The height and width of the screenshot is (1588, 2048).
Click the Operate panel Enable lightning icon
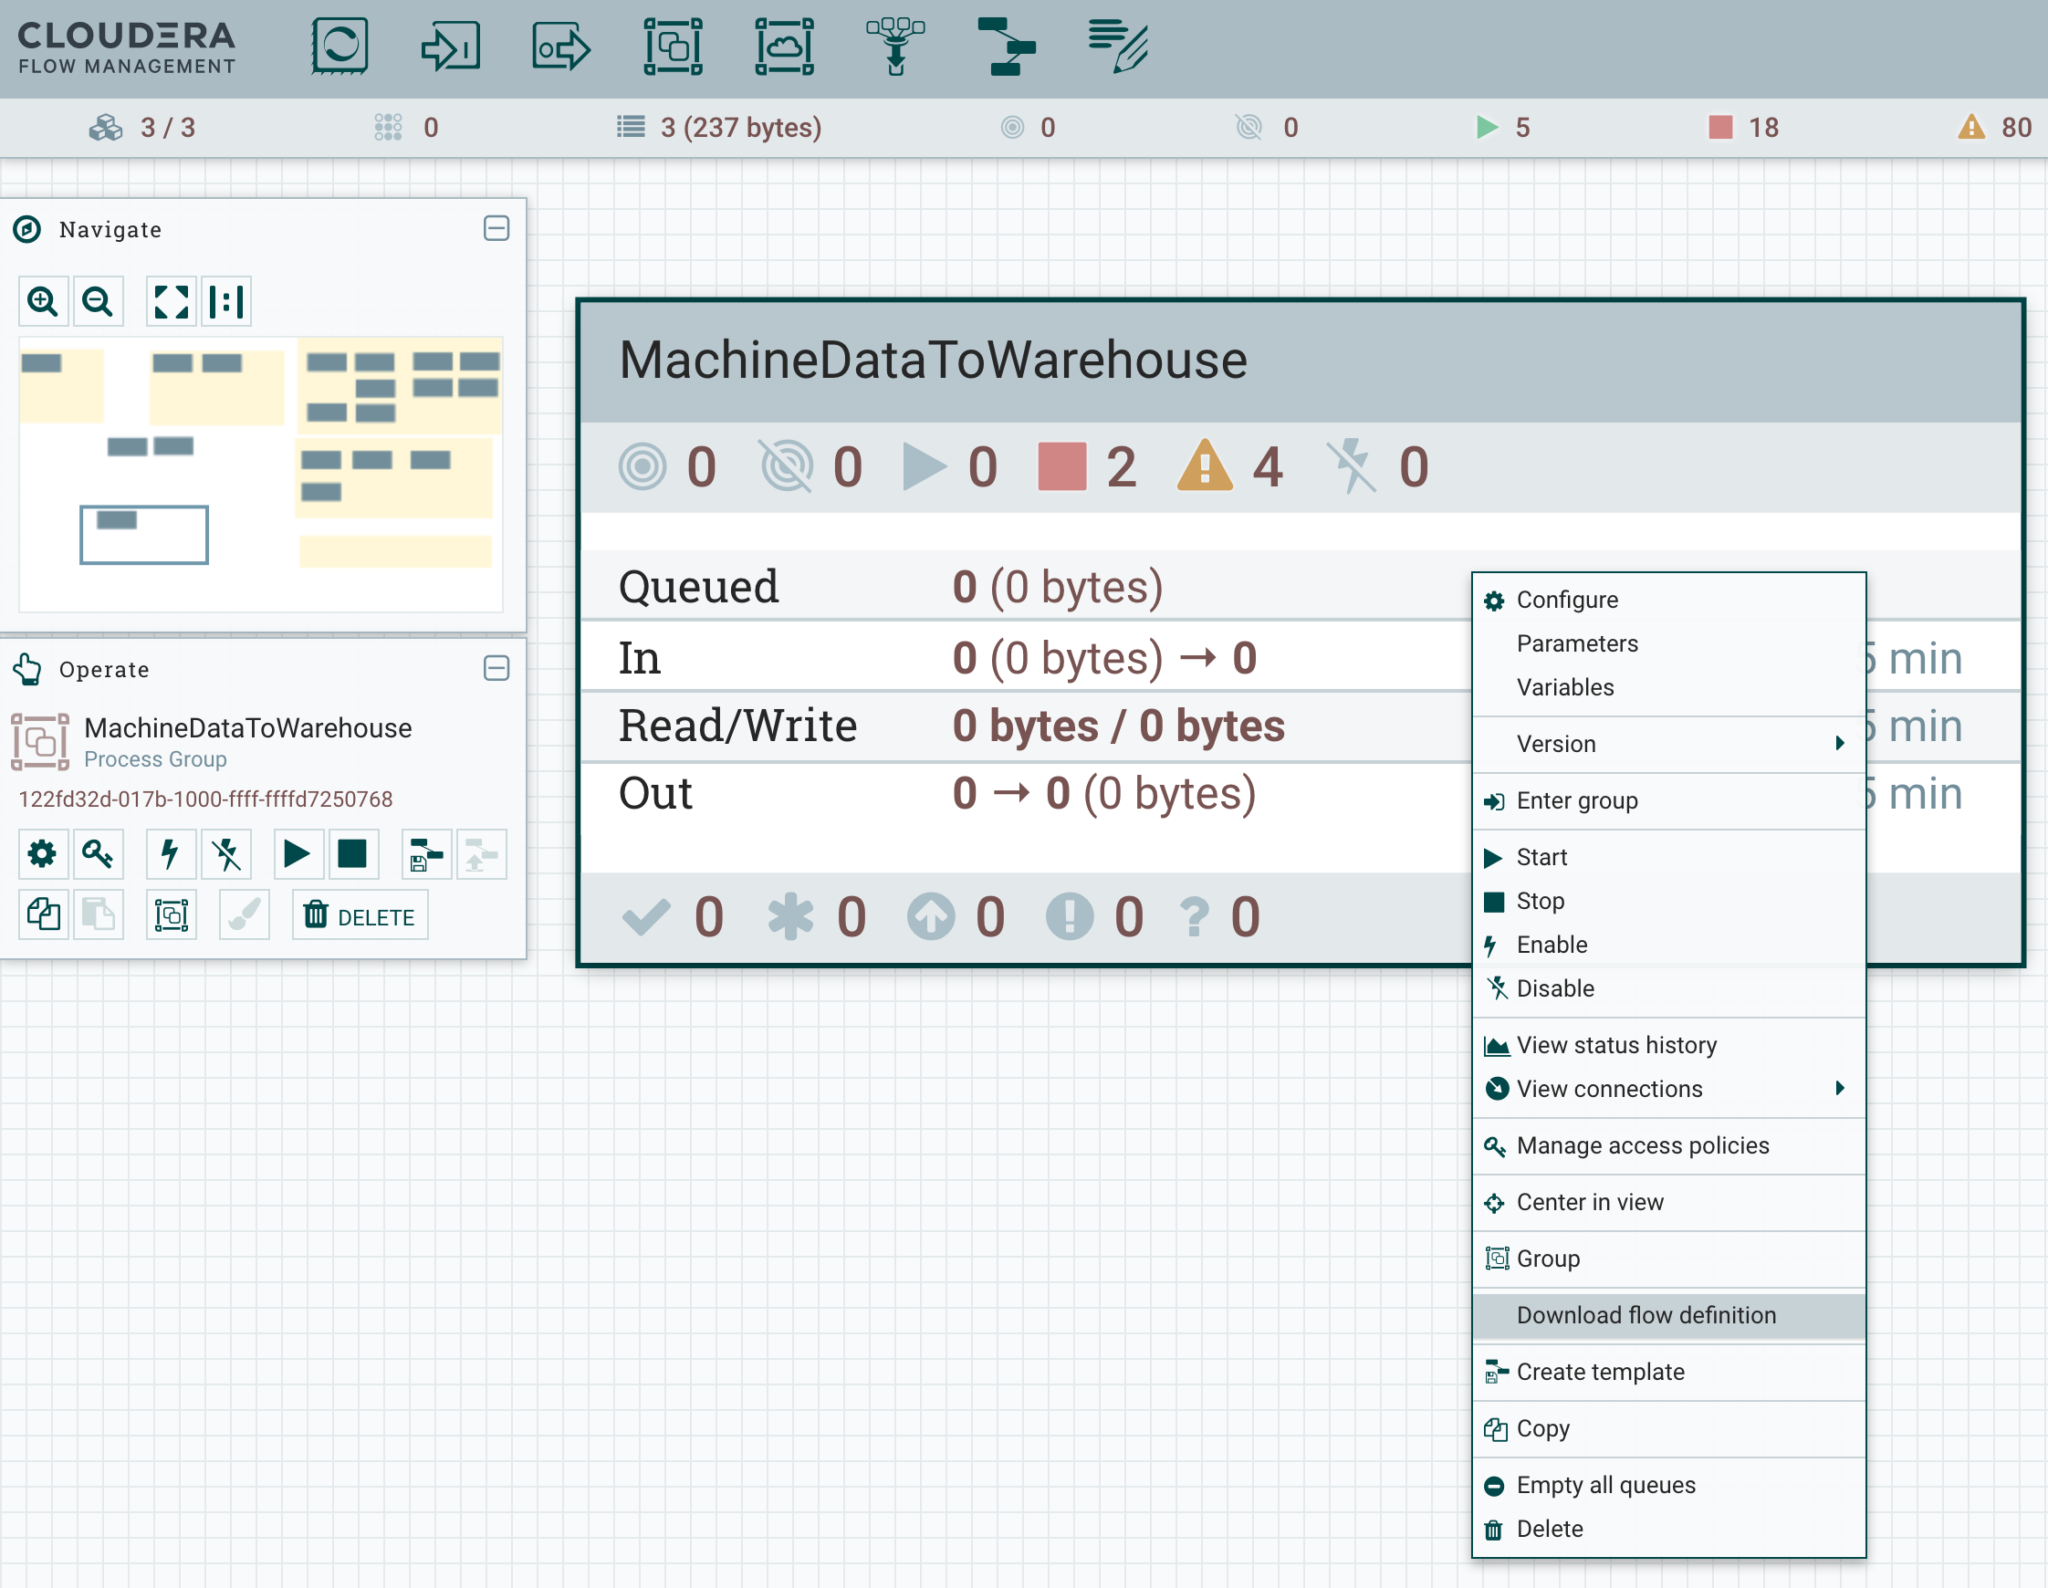[x=170, y=854]
